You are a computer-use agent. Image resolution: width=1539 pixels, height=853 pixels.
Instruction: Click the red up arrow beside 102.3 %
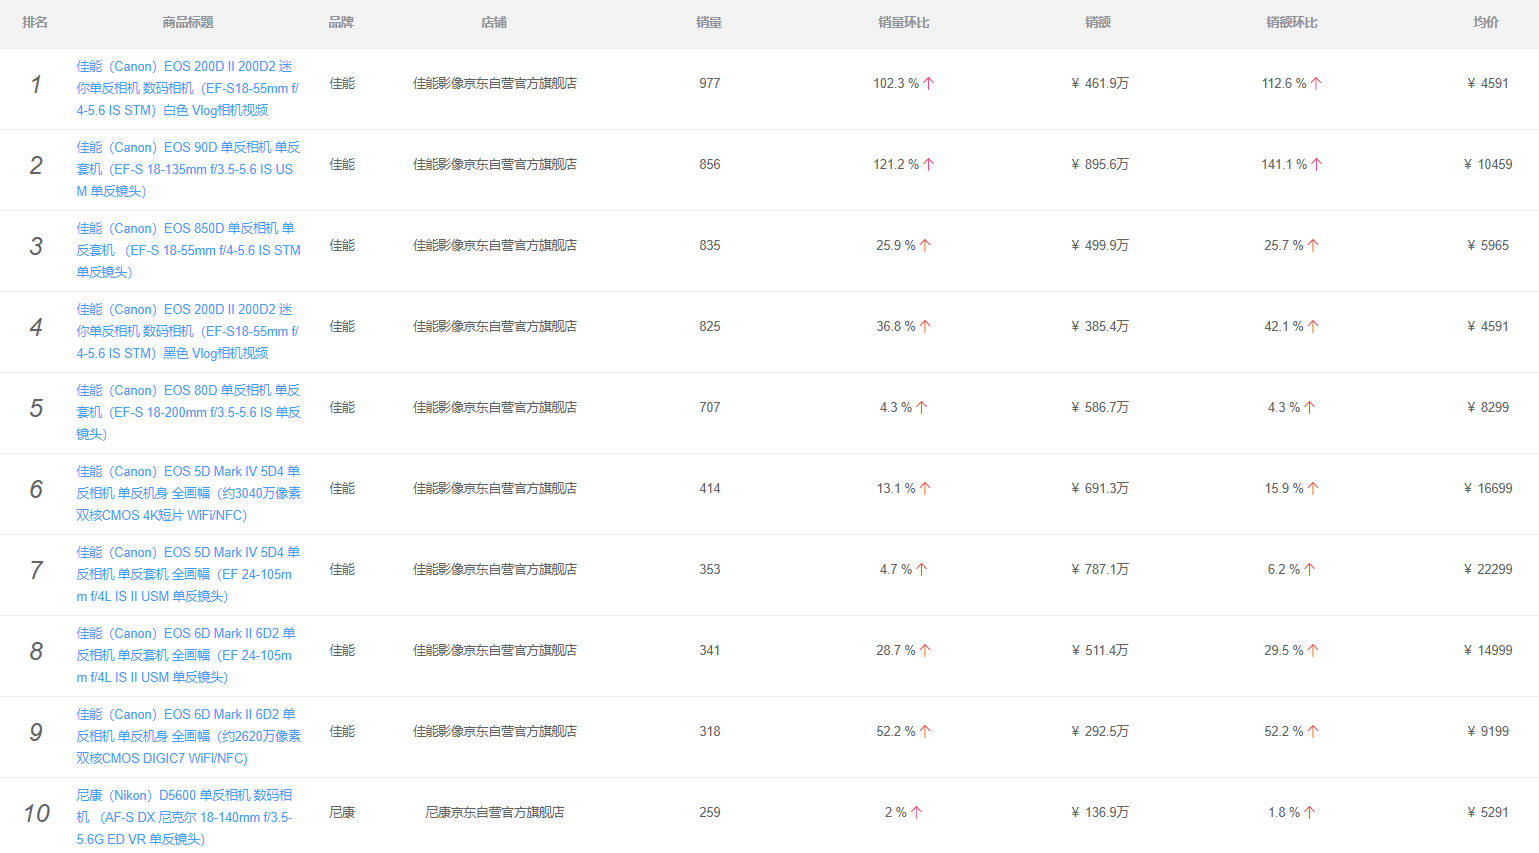(x=928, y=84)
